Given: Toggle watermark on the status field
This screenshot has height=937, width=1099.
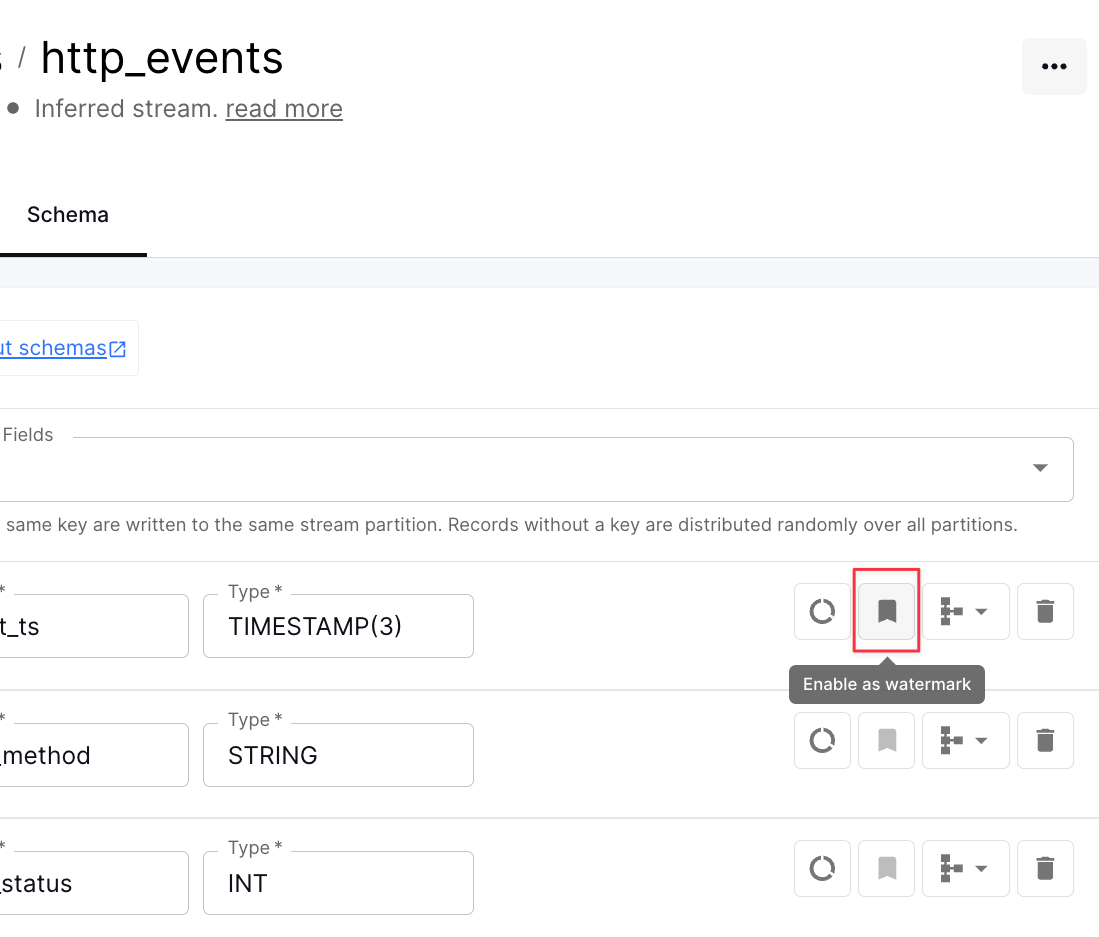Looking at the screenshot, I should click(886, 868).
